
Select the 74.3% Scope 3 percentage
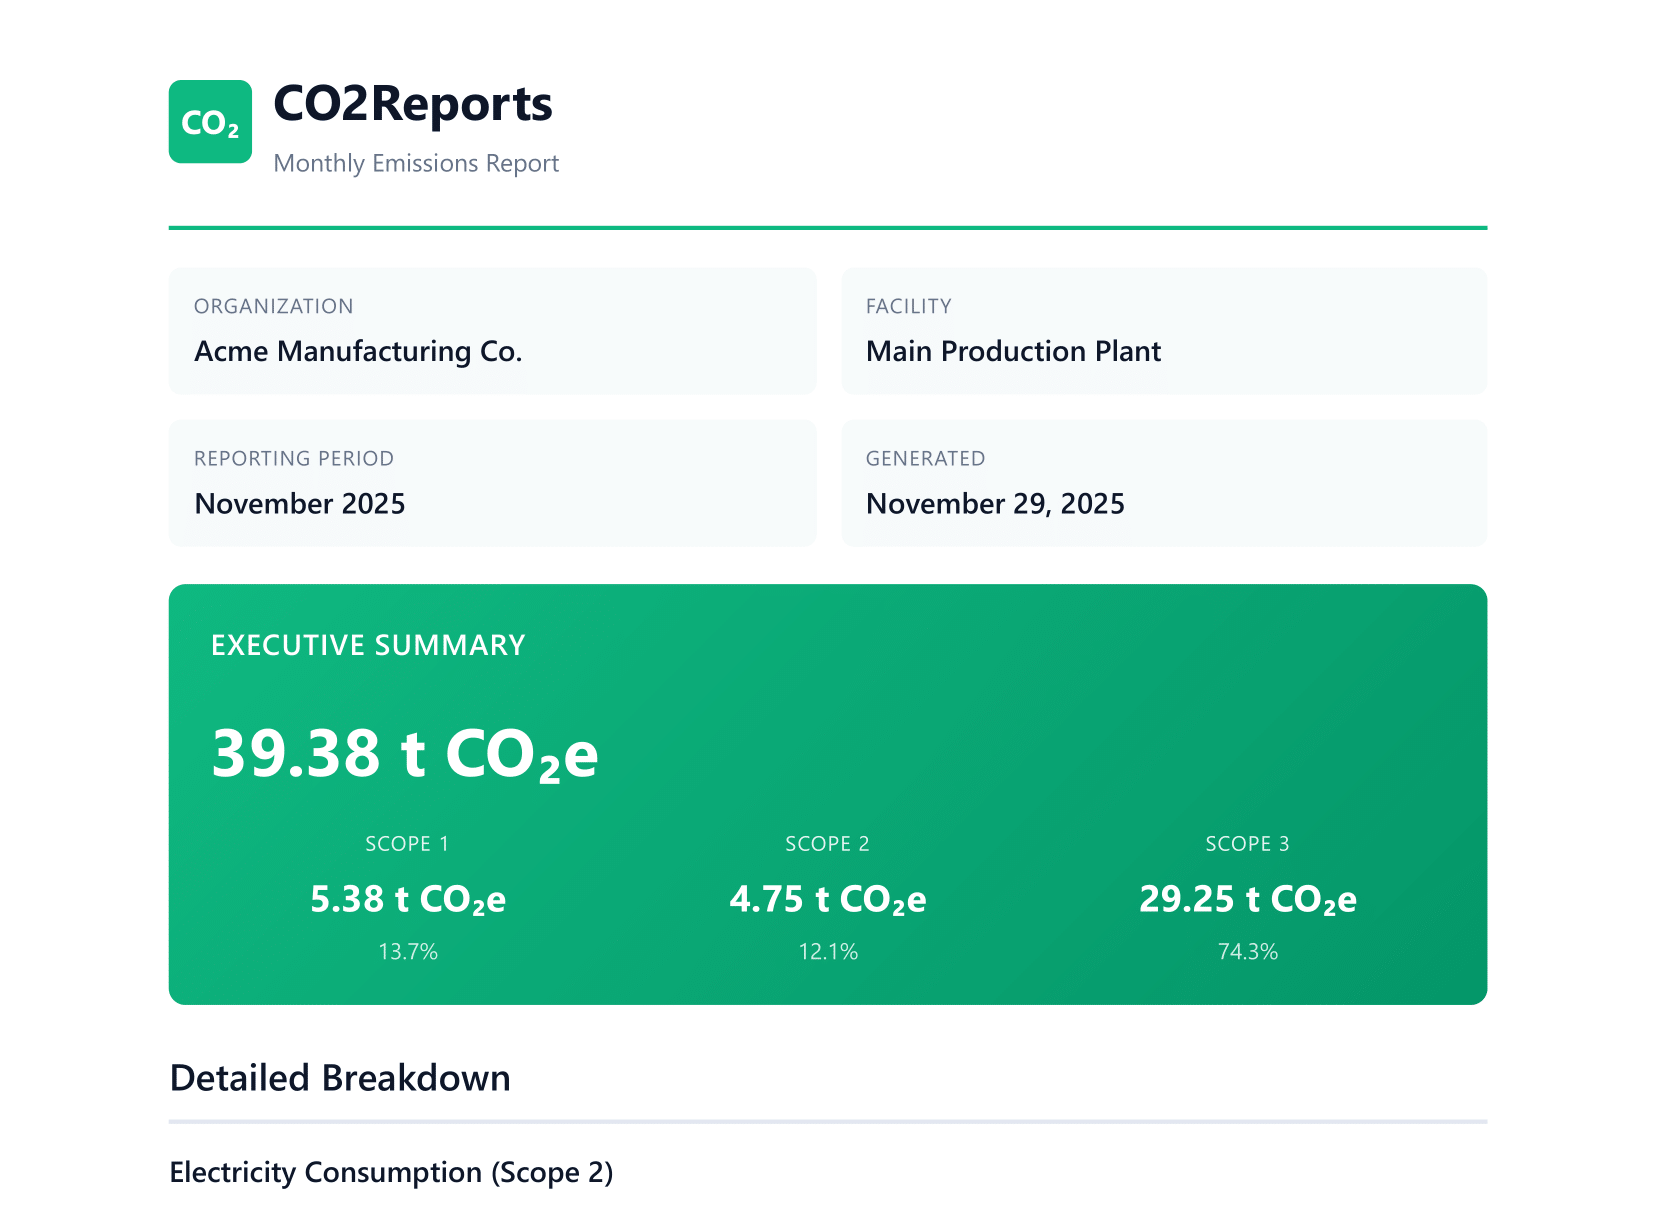1248,951
